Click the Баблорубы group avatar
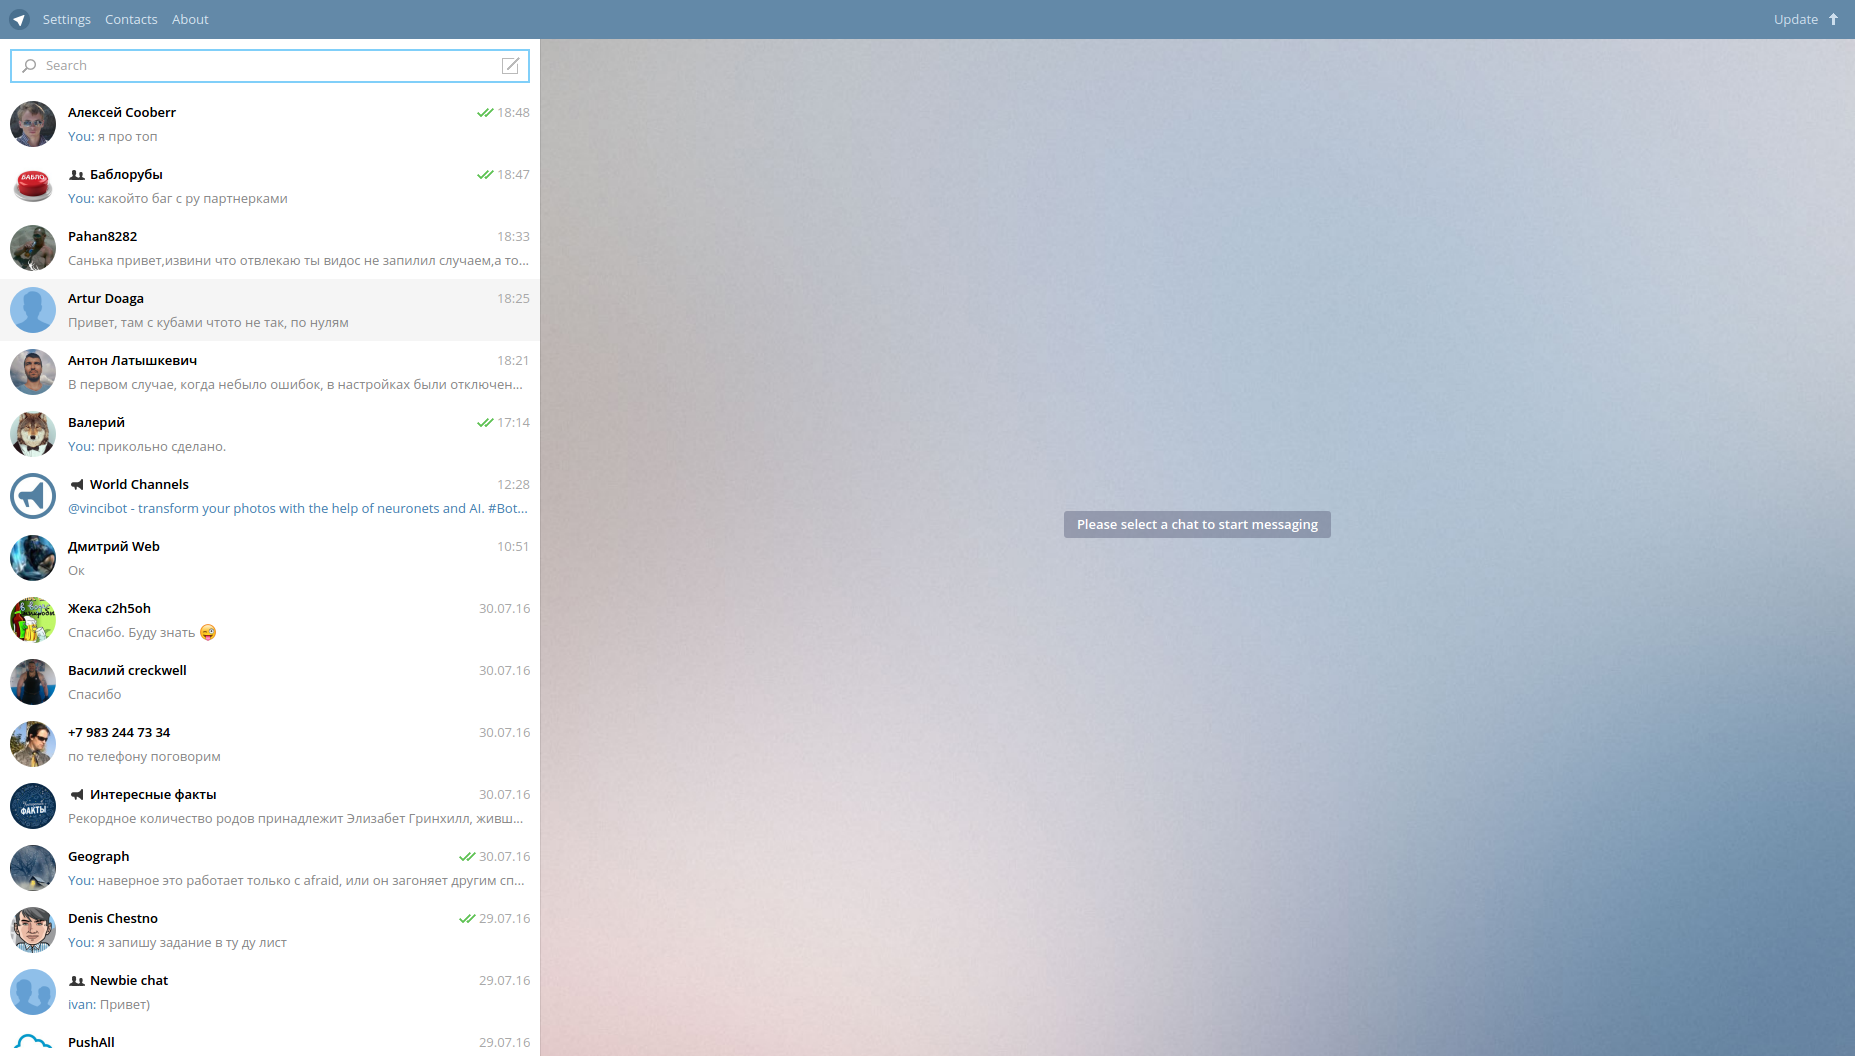This screenshot has height=1056, width=1855. pyautogui.click(x=33, y=186)
